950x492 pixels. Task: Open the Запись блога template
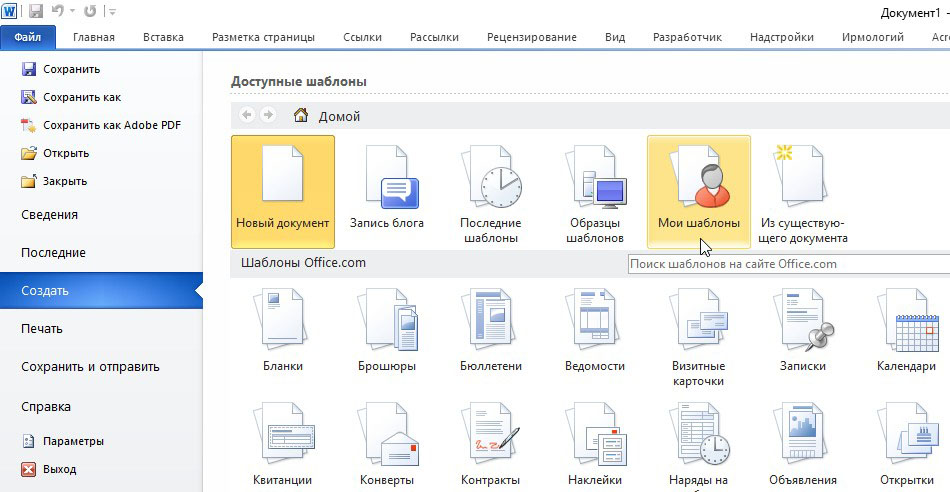(x=386, y=190)
